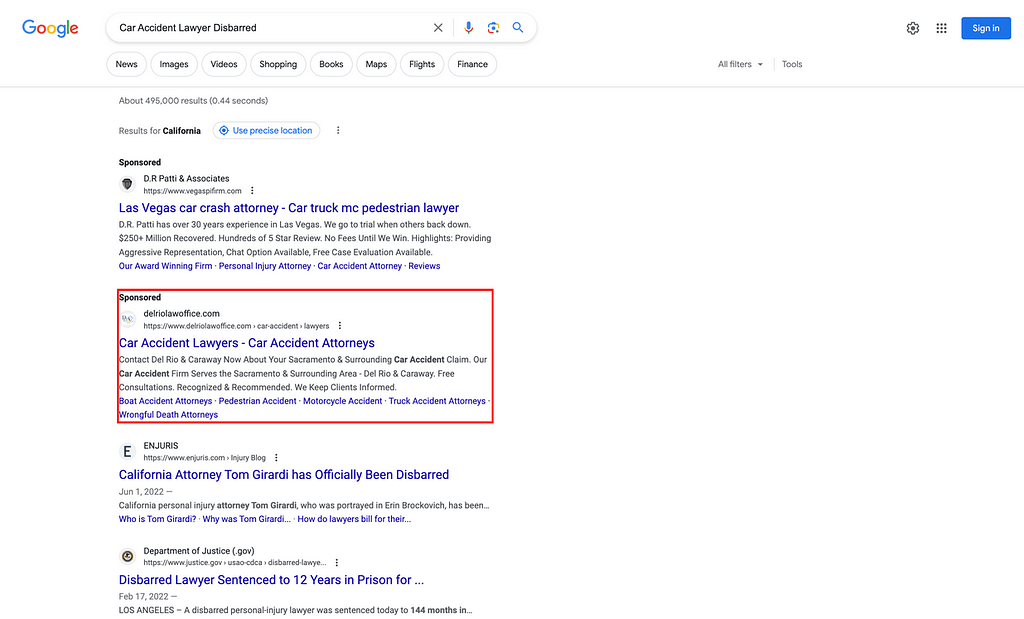Select the Shopping filter tab
Viewport: 1024px width, 619px height.
click(278, 64)
